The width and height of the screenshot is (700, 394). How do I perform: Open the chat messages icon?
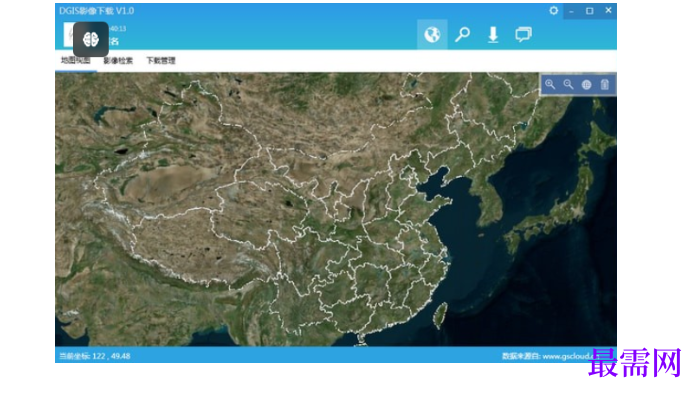[x=523, y=34]
